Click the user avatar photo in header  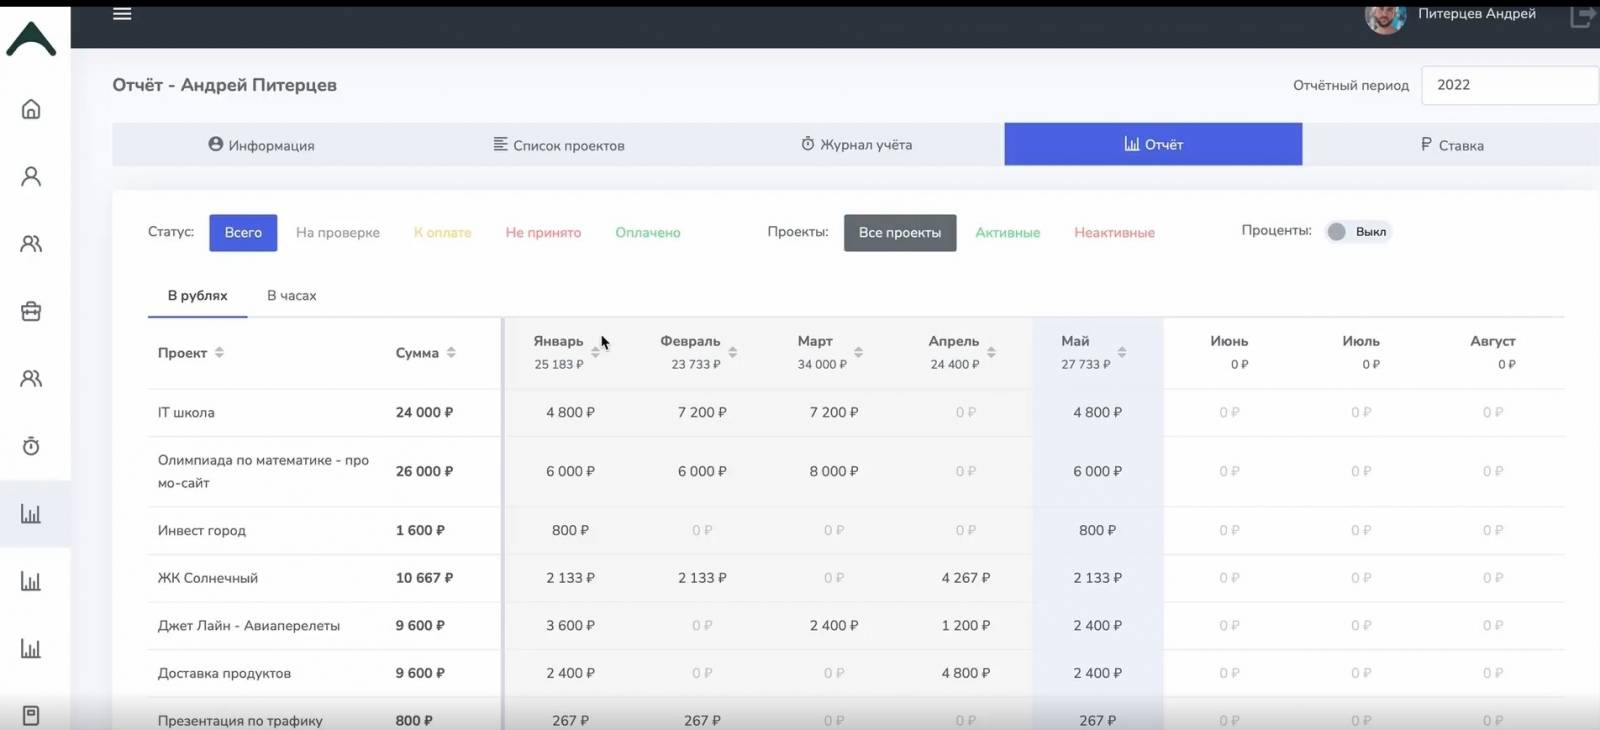coord(1385,17)
